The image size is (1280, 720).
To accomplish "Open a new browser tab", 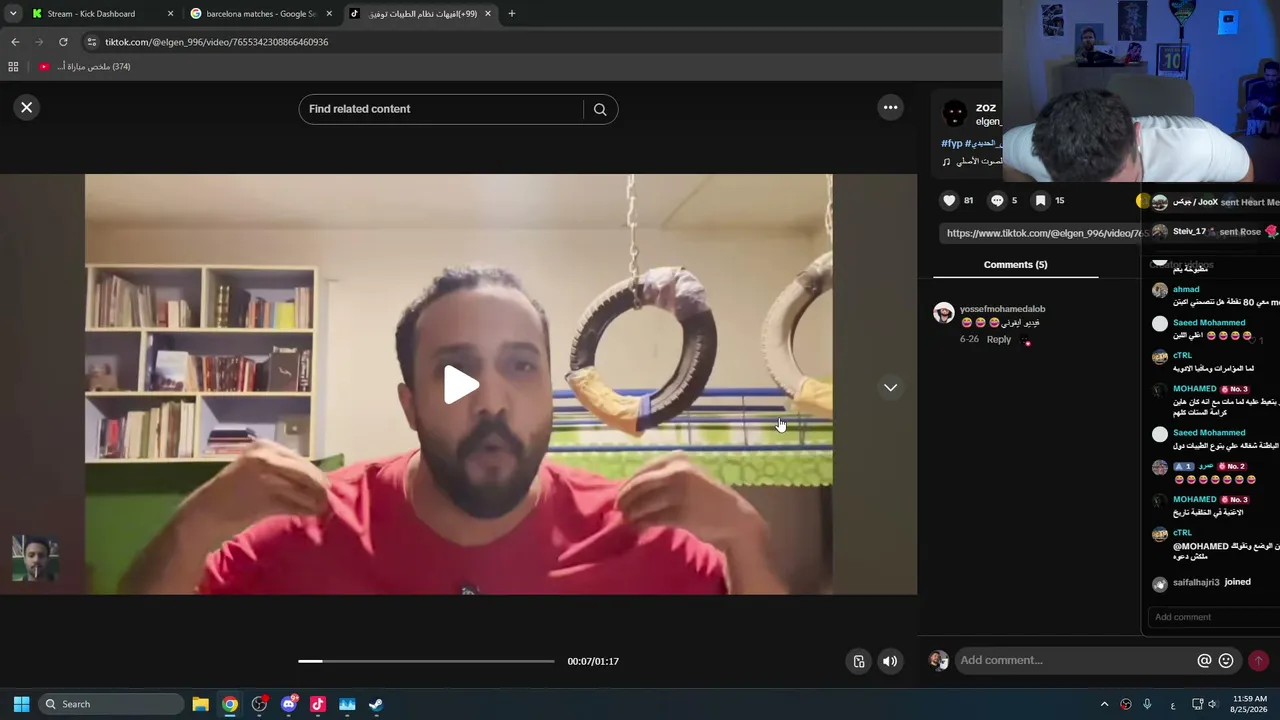I will coord(511,14).
